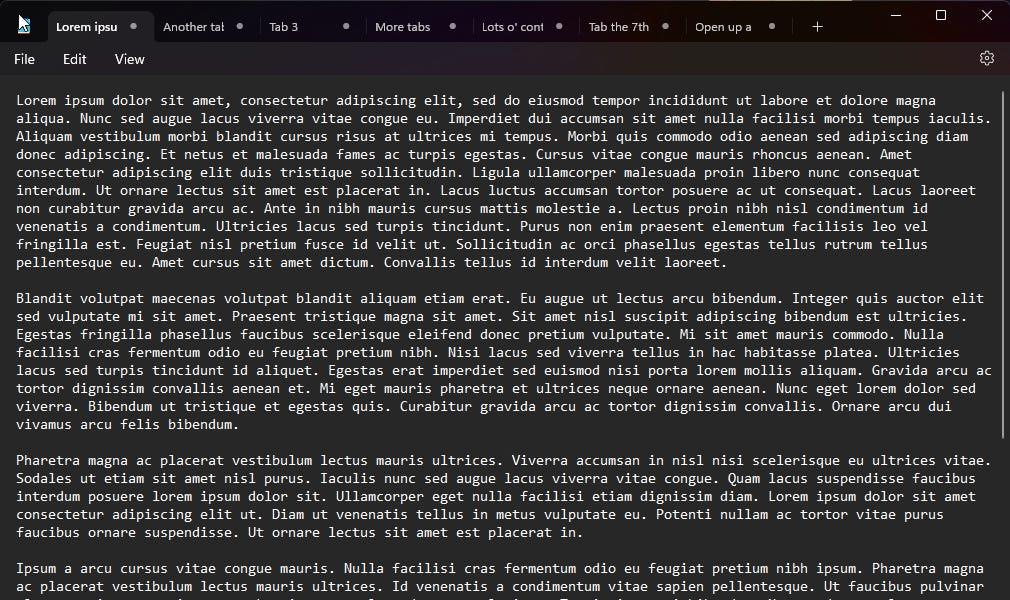Open the File menu

coord(23,59)
